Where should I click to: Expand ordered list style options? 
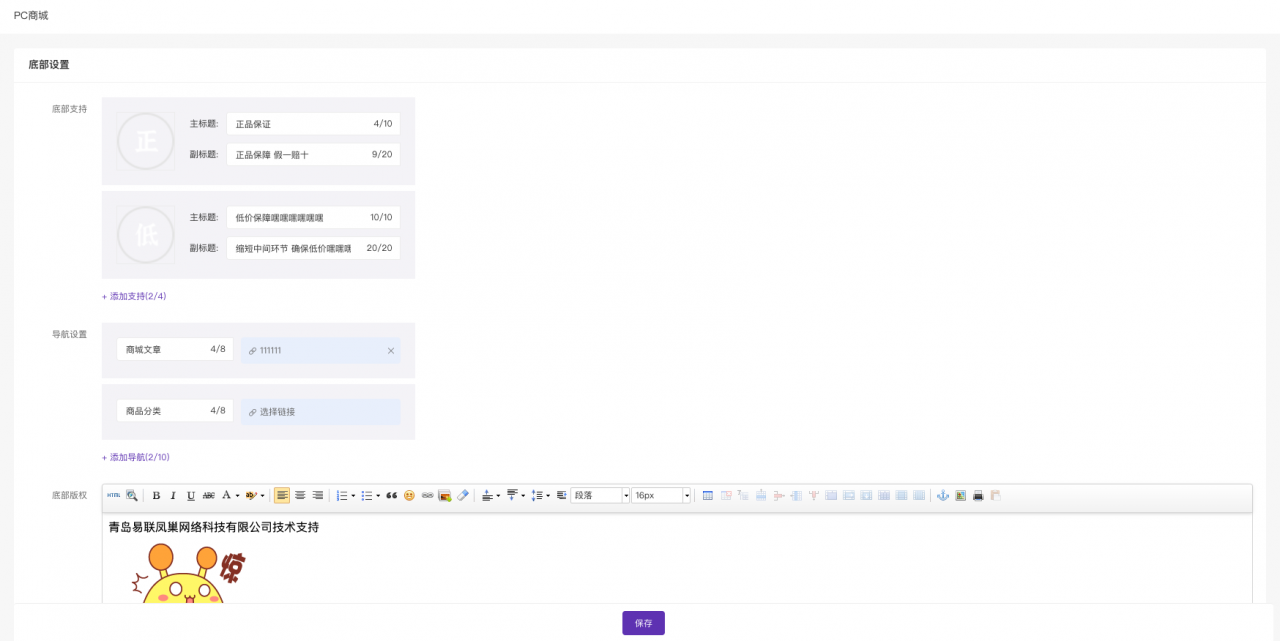pyautogui.click(x=354, y=495)
